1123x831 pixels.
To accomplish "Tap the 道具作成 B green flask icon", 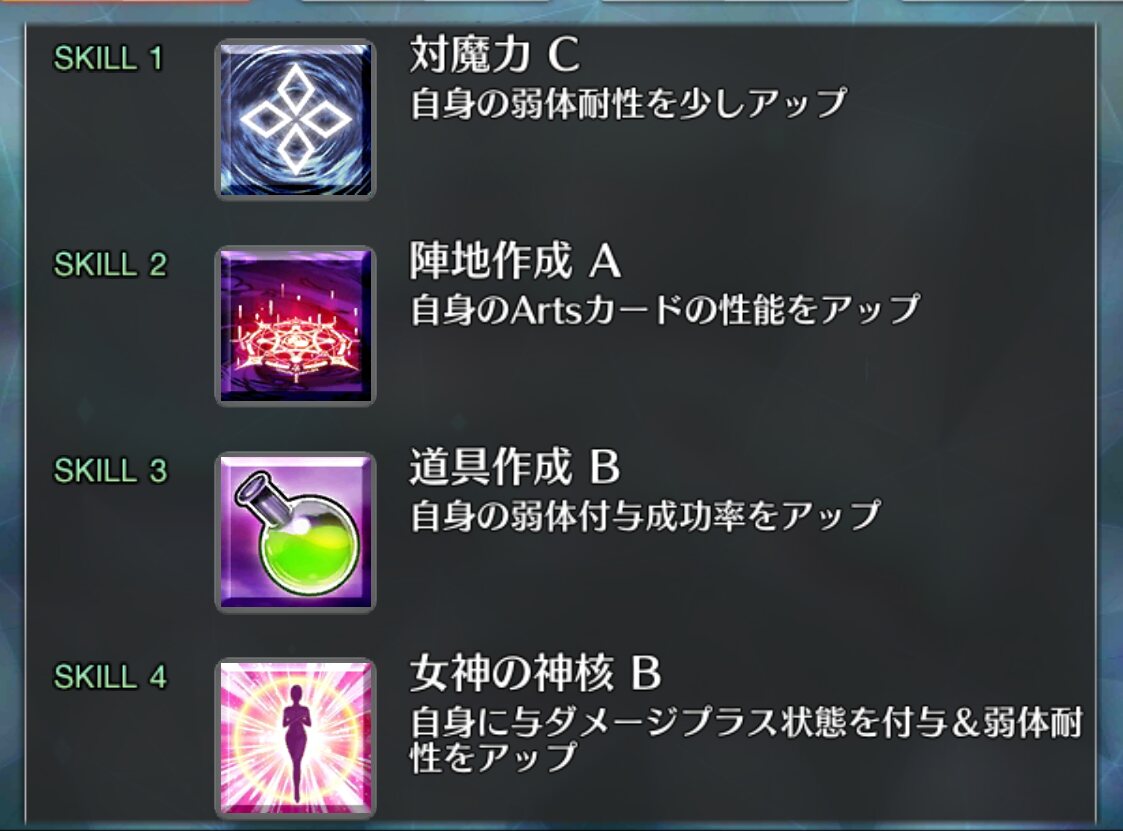I will click(x=295, y=532).
